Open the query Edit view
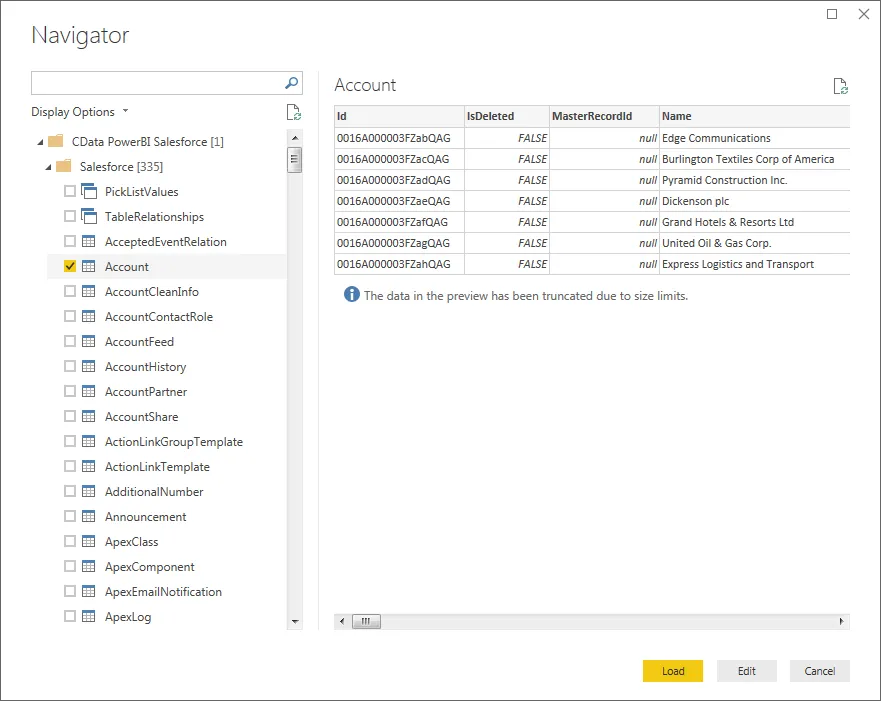 746,671
